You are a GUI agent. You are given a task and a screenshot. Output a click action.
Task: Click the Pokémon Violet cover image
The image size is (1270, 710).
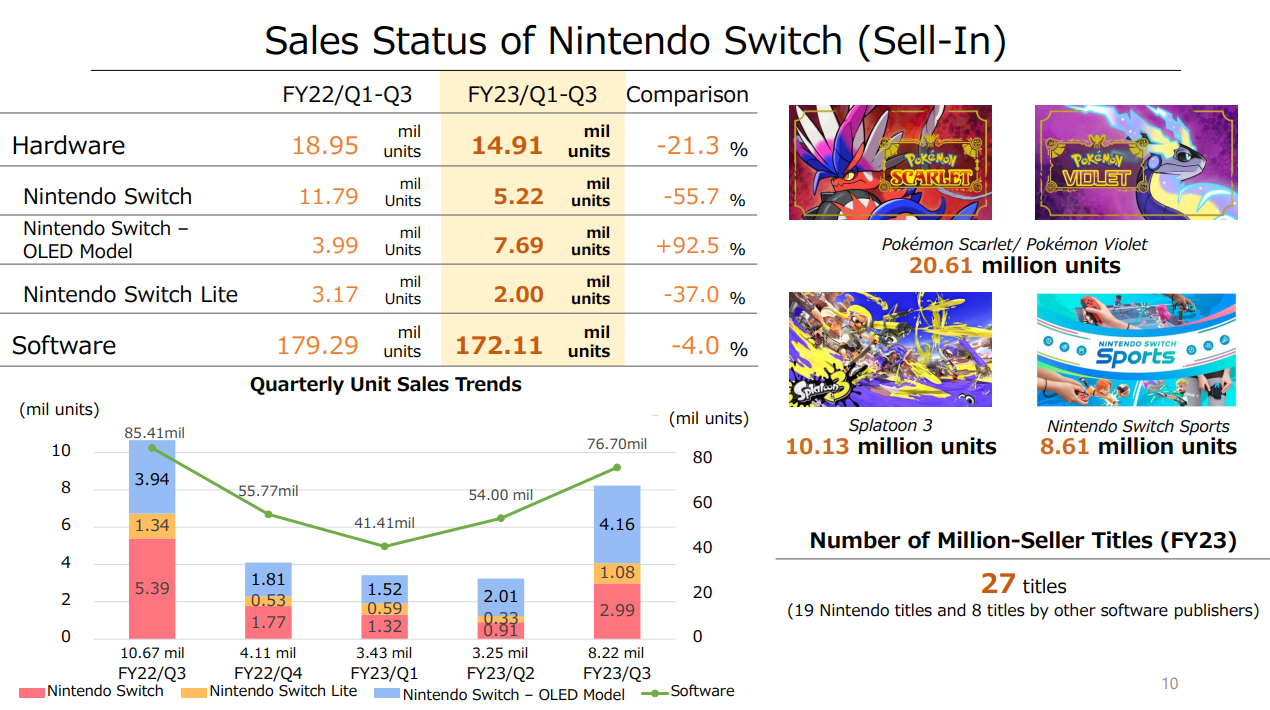click(x=1136, y=162)
